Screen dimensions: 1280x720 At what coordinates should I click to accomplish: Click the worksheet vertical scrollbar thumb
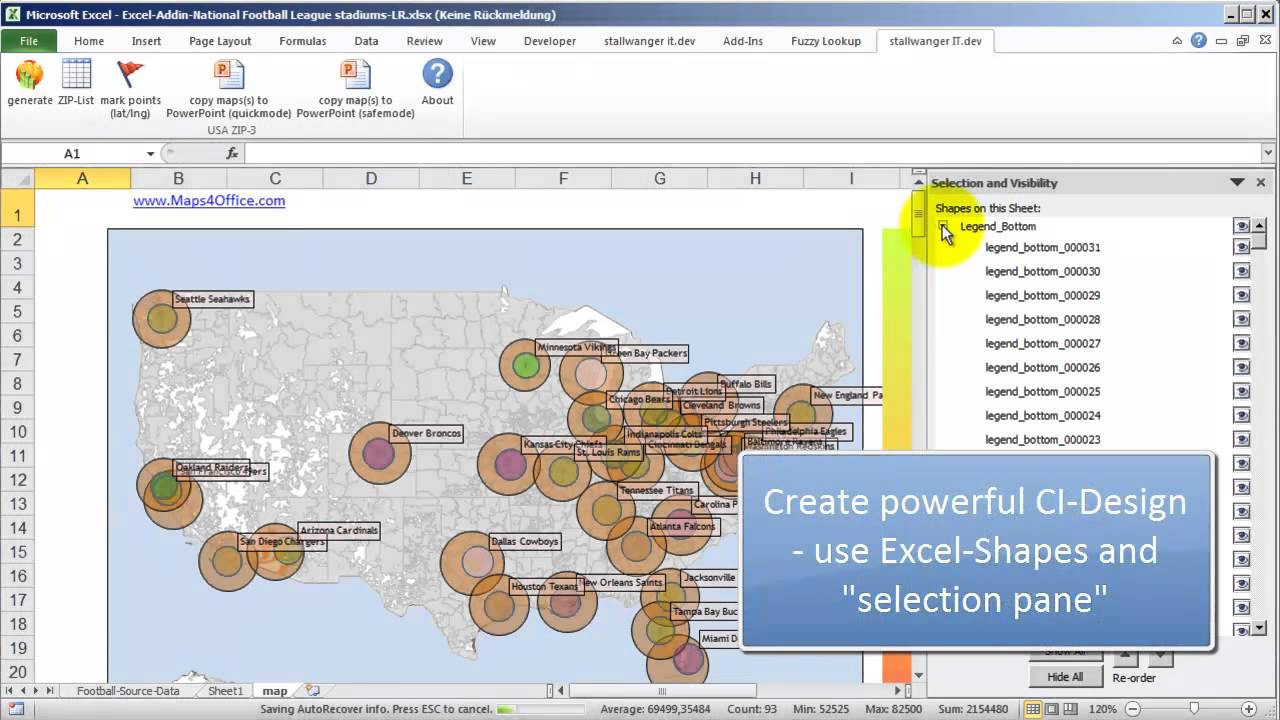coord(919,214)
